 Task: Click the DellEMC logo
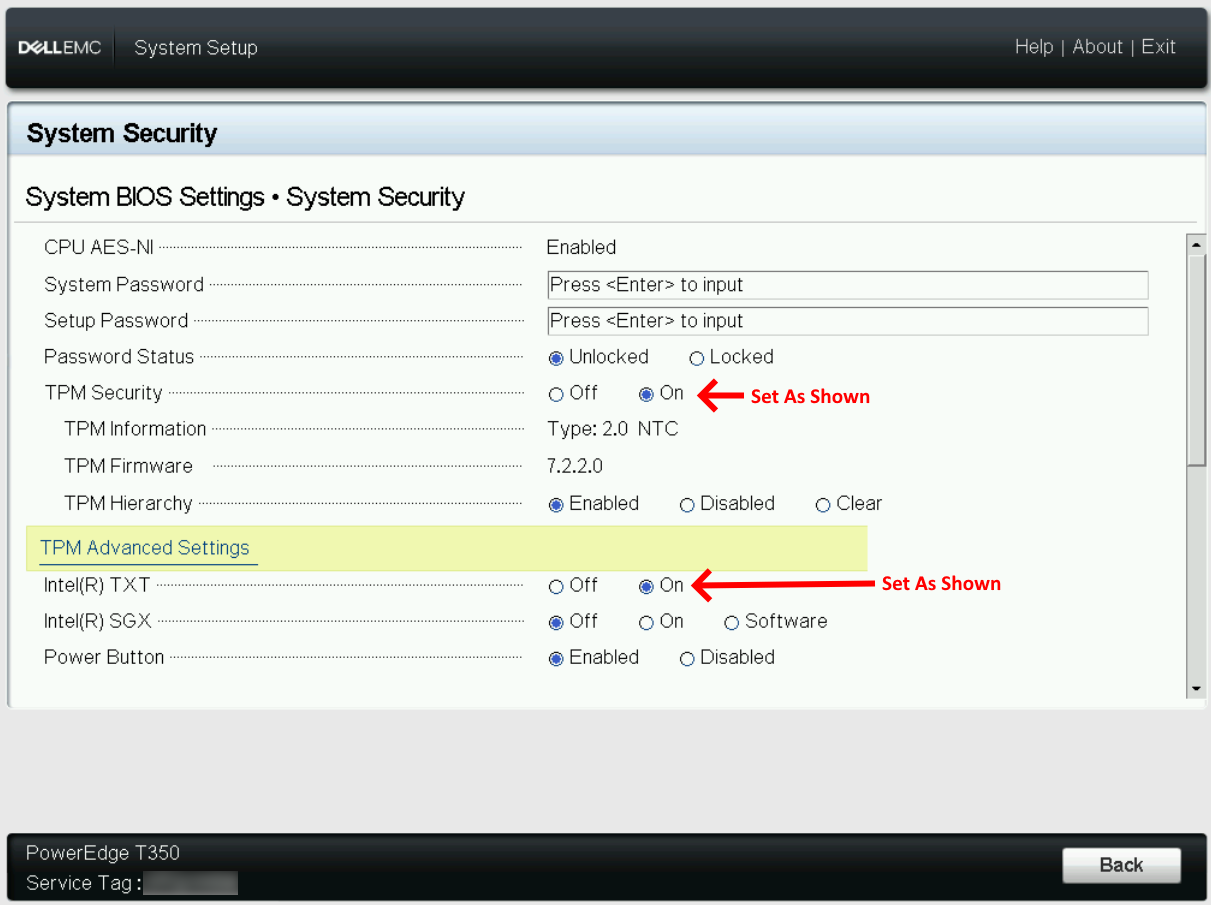(59, 47)
